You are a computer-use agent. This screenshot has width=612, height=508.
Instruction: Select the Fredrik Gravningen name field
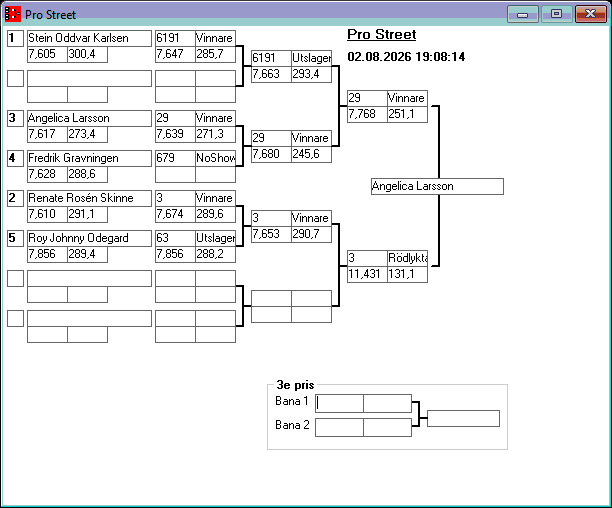[x=89, y=158]
